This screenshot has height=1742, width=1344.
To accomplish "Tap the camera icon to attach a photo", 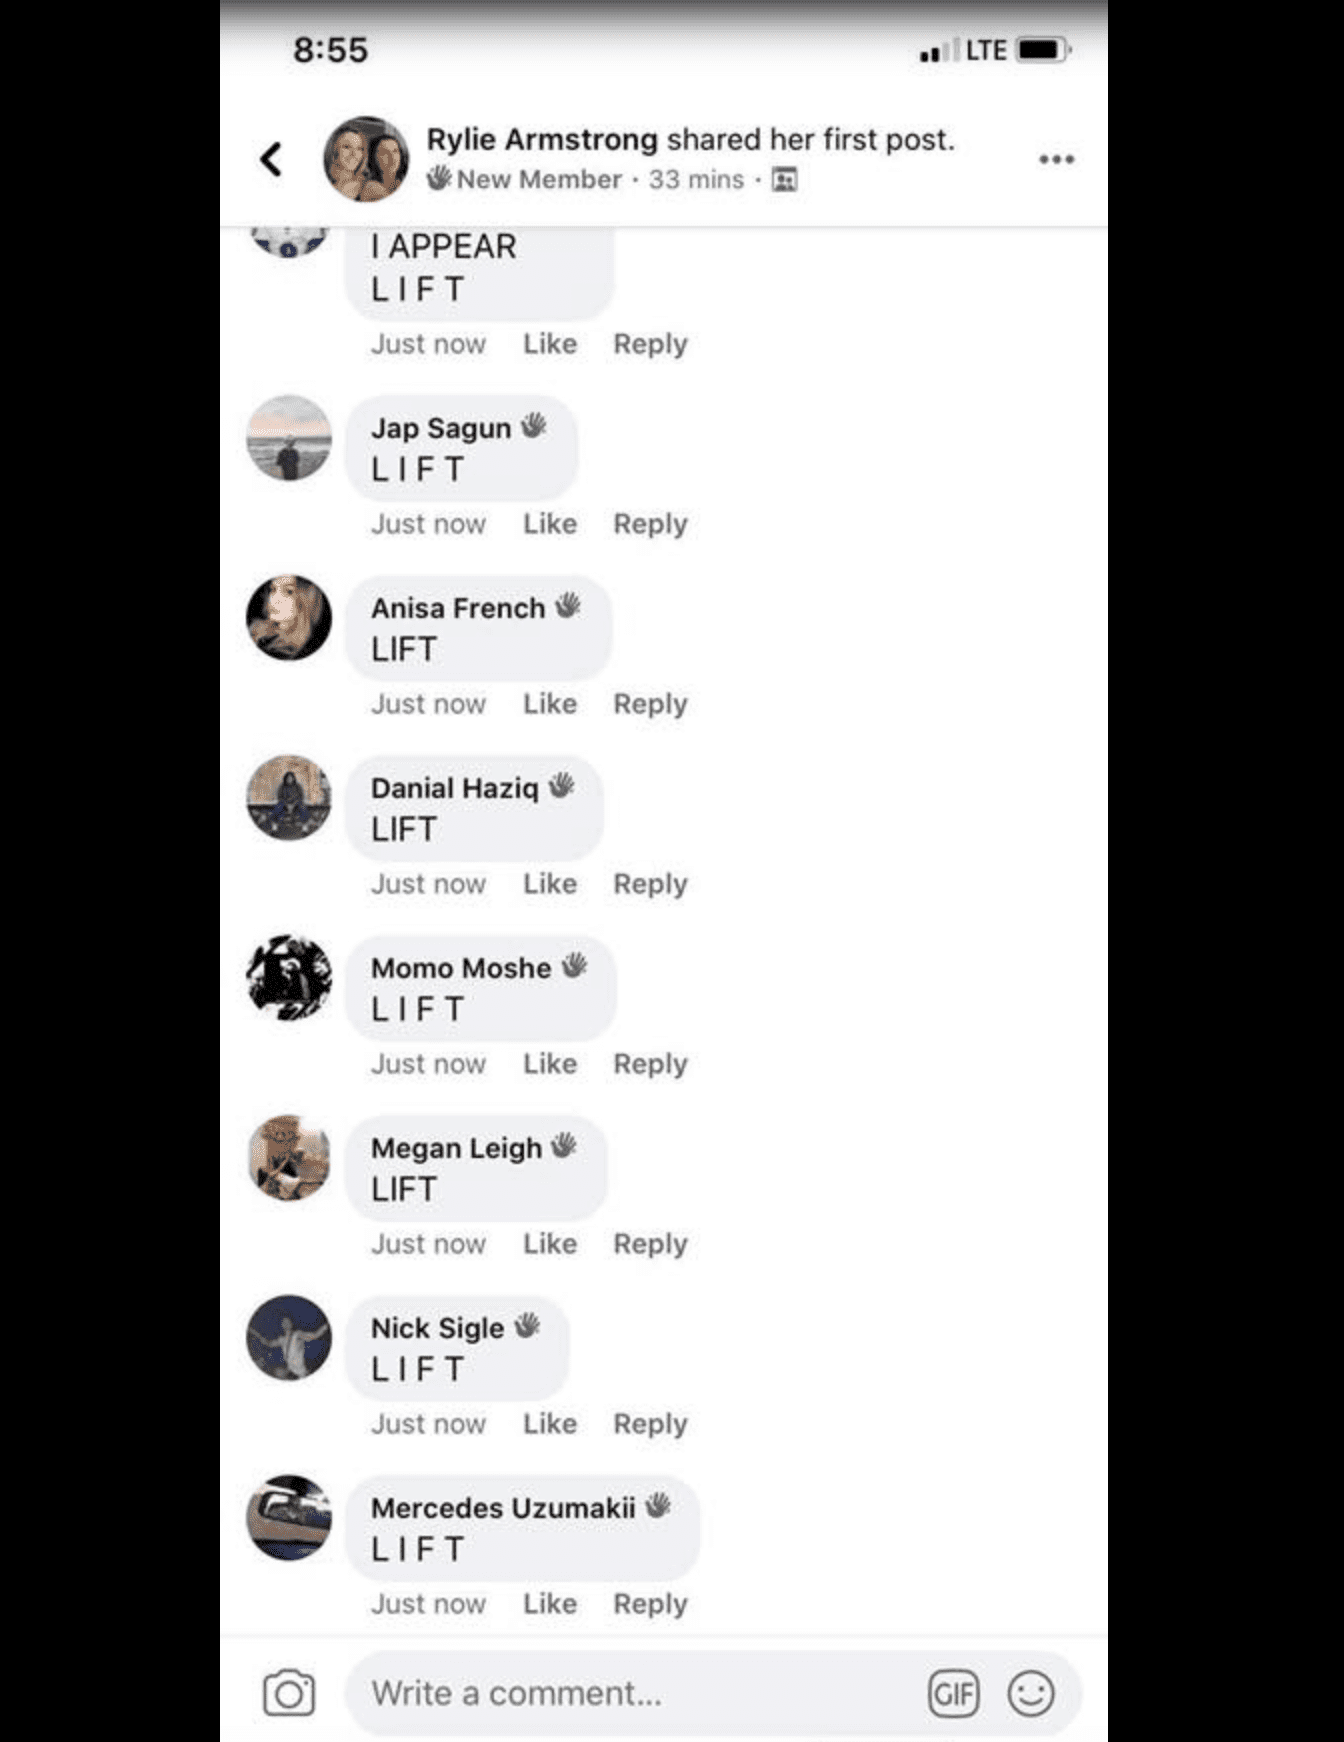I will [x=289, y=1692].
